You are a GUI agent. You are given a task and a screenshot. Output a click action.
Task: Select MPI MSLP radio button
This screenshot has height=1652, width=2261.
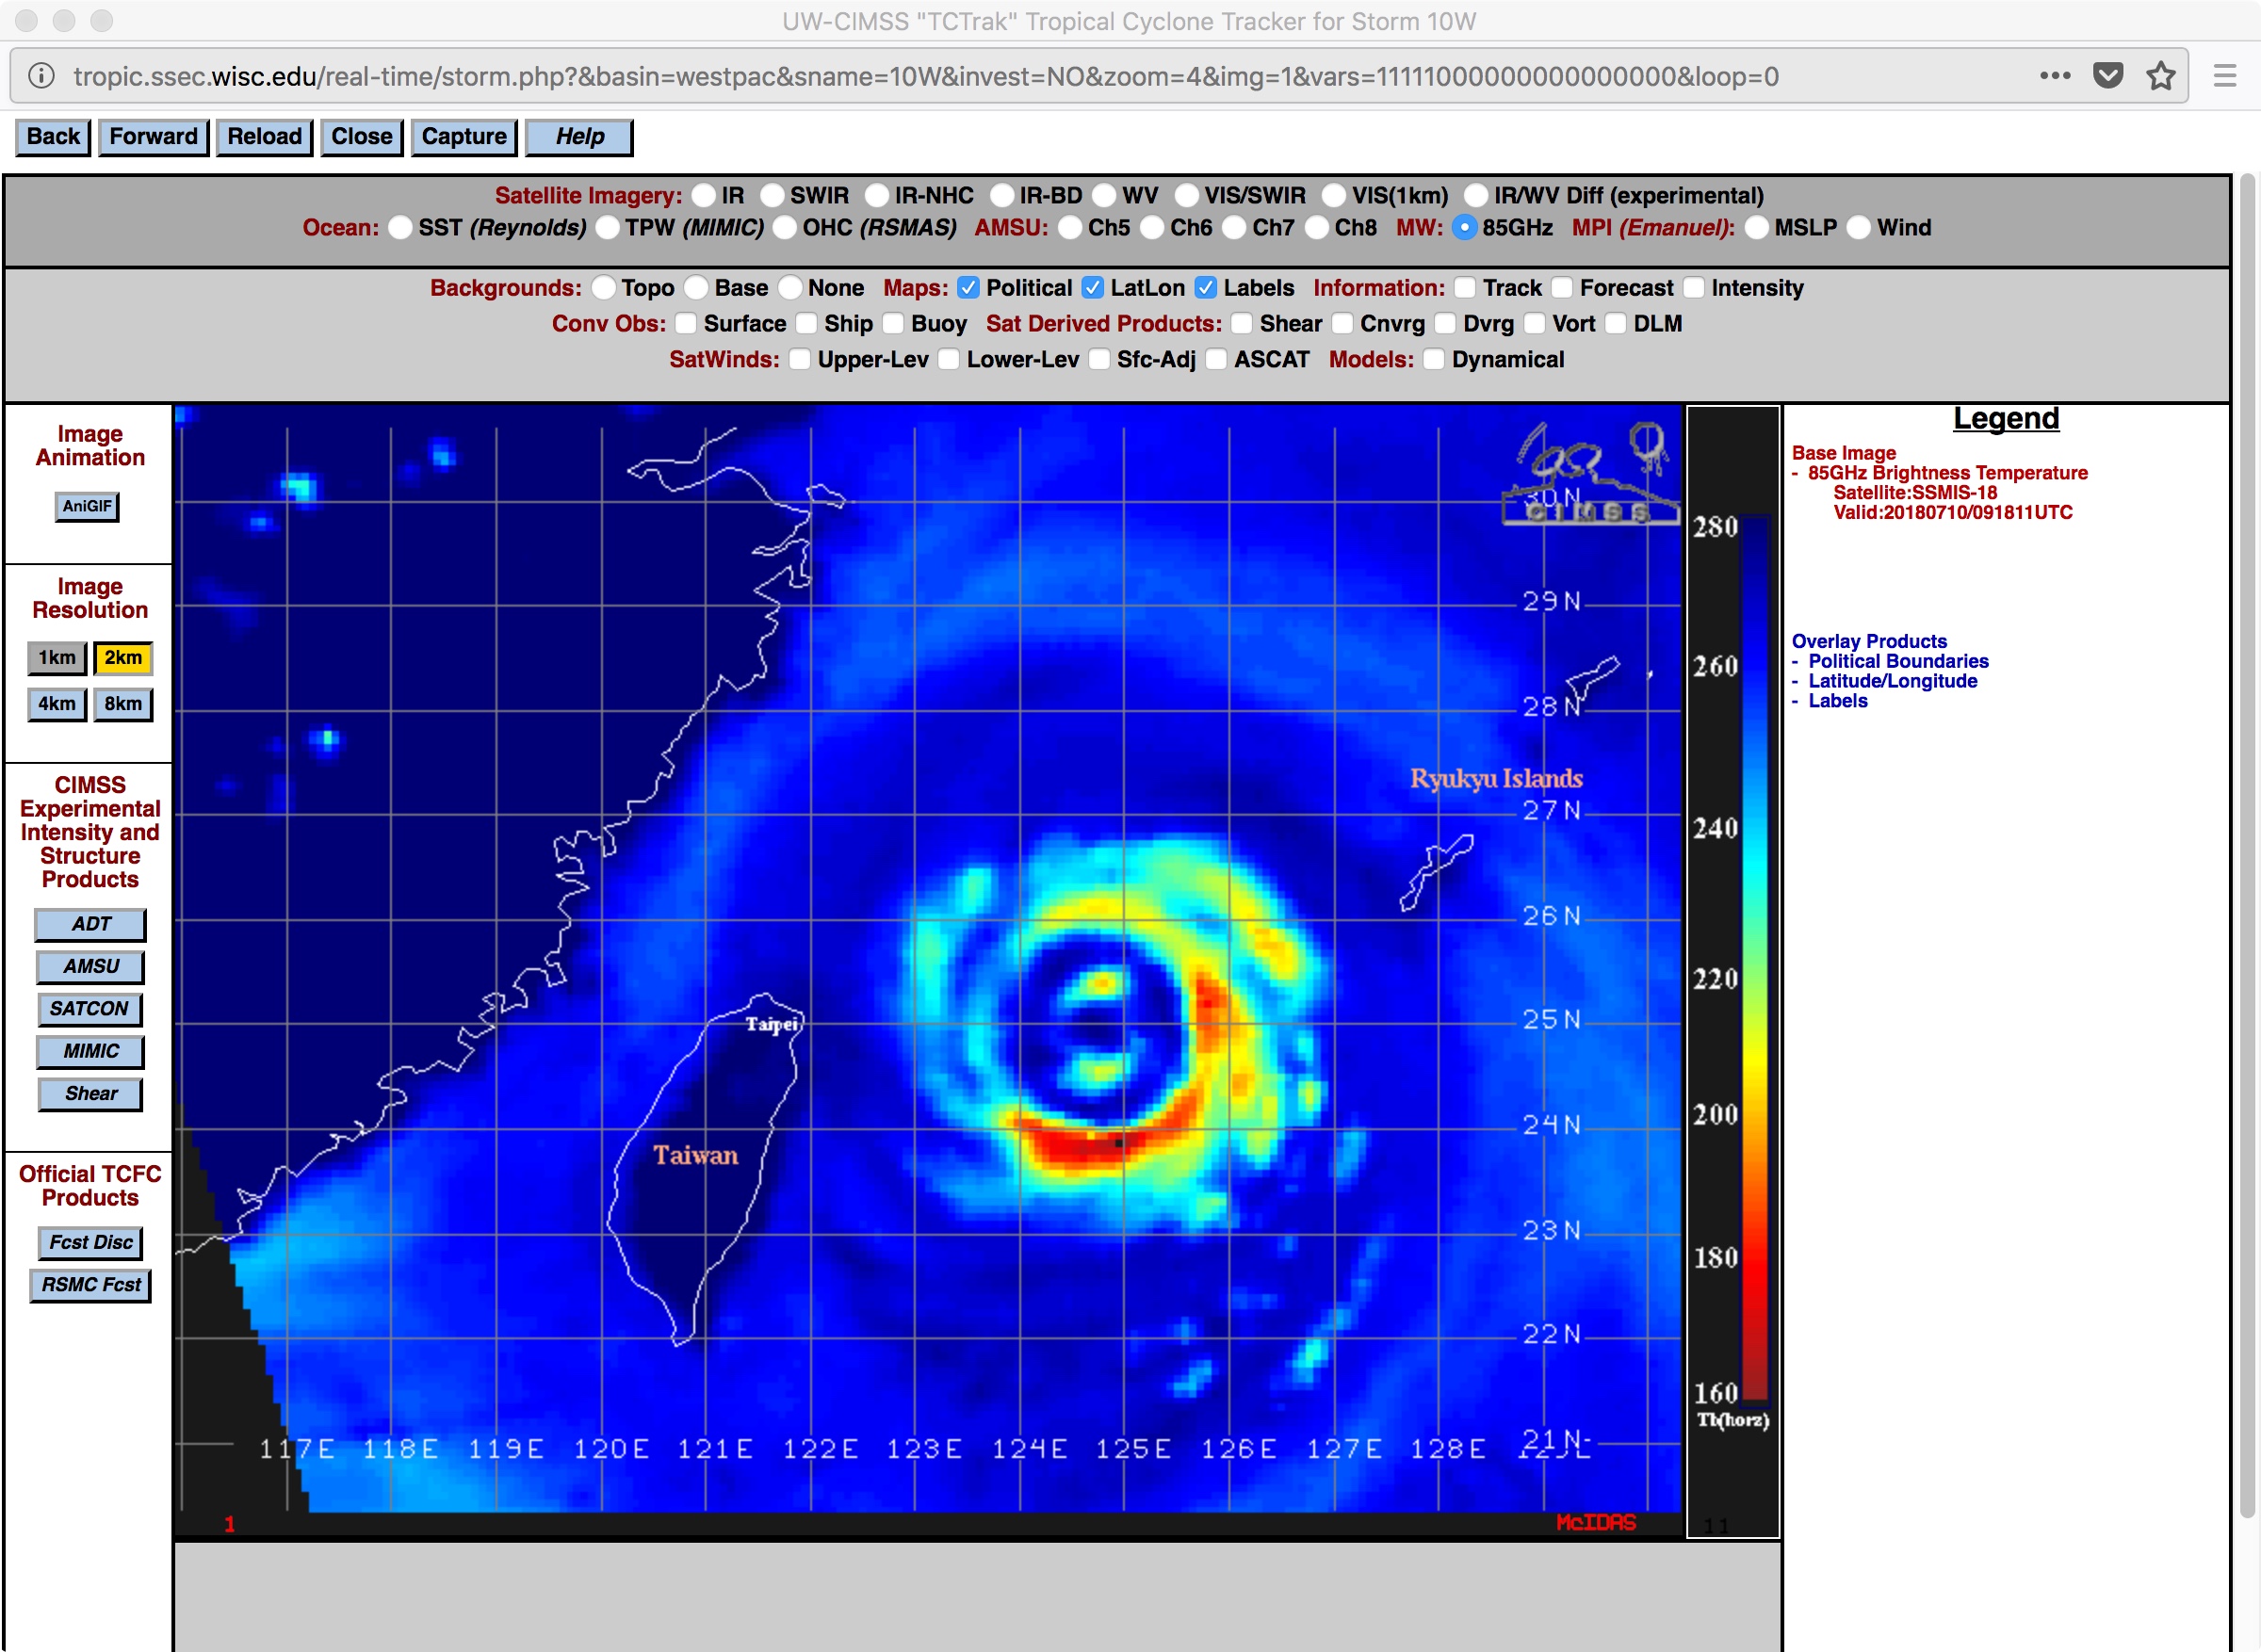point(1757,228)
